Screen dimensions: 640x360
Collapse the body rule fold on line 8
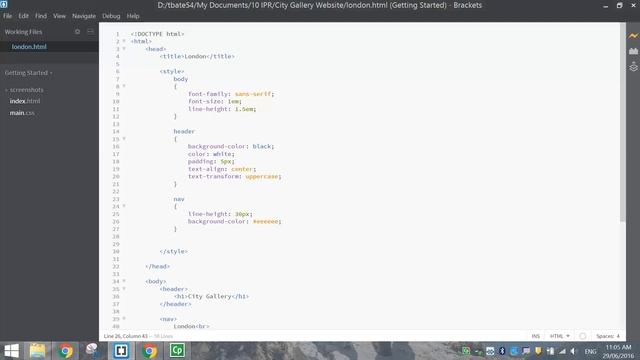click(x=124, y=86)
